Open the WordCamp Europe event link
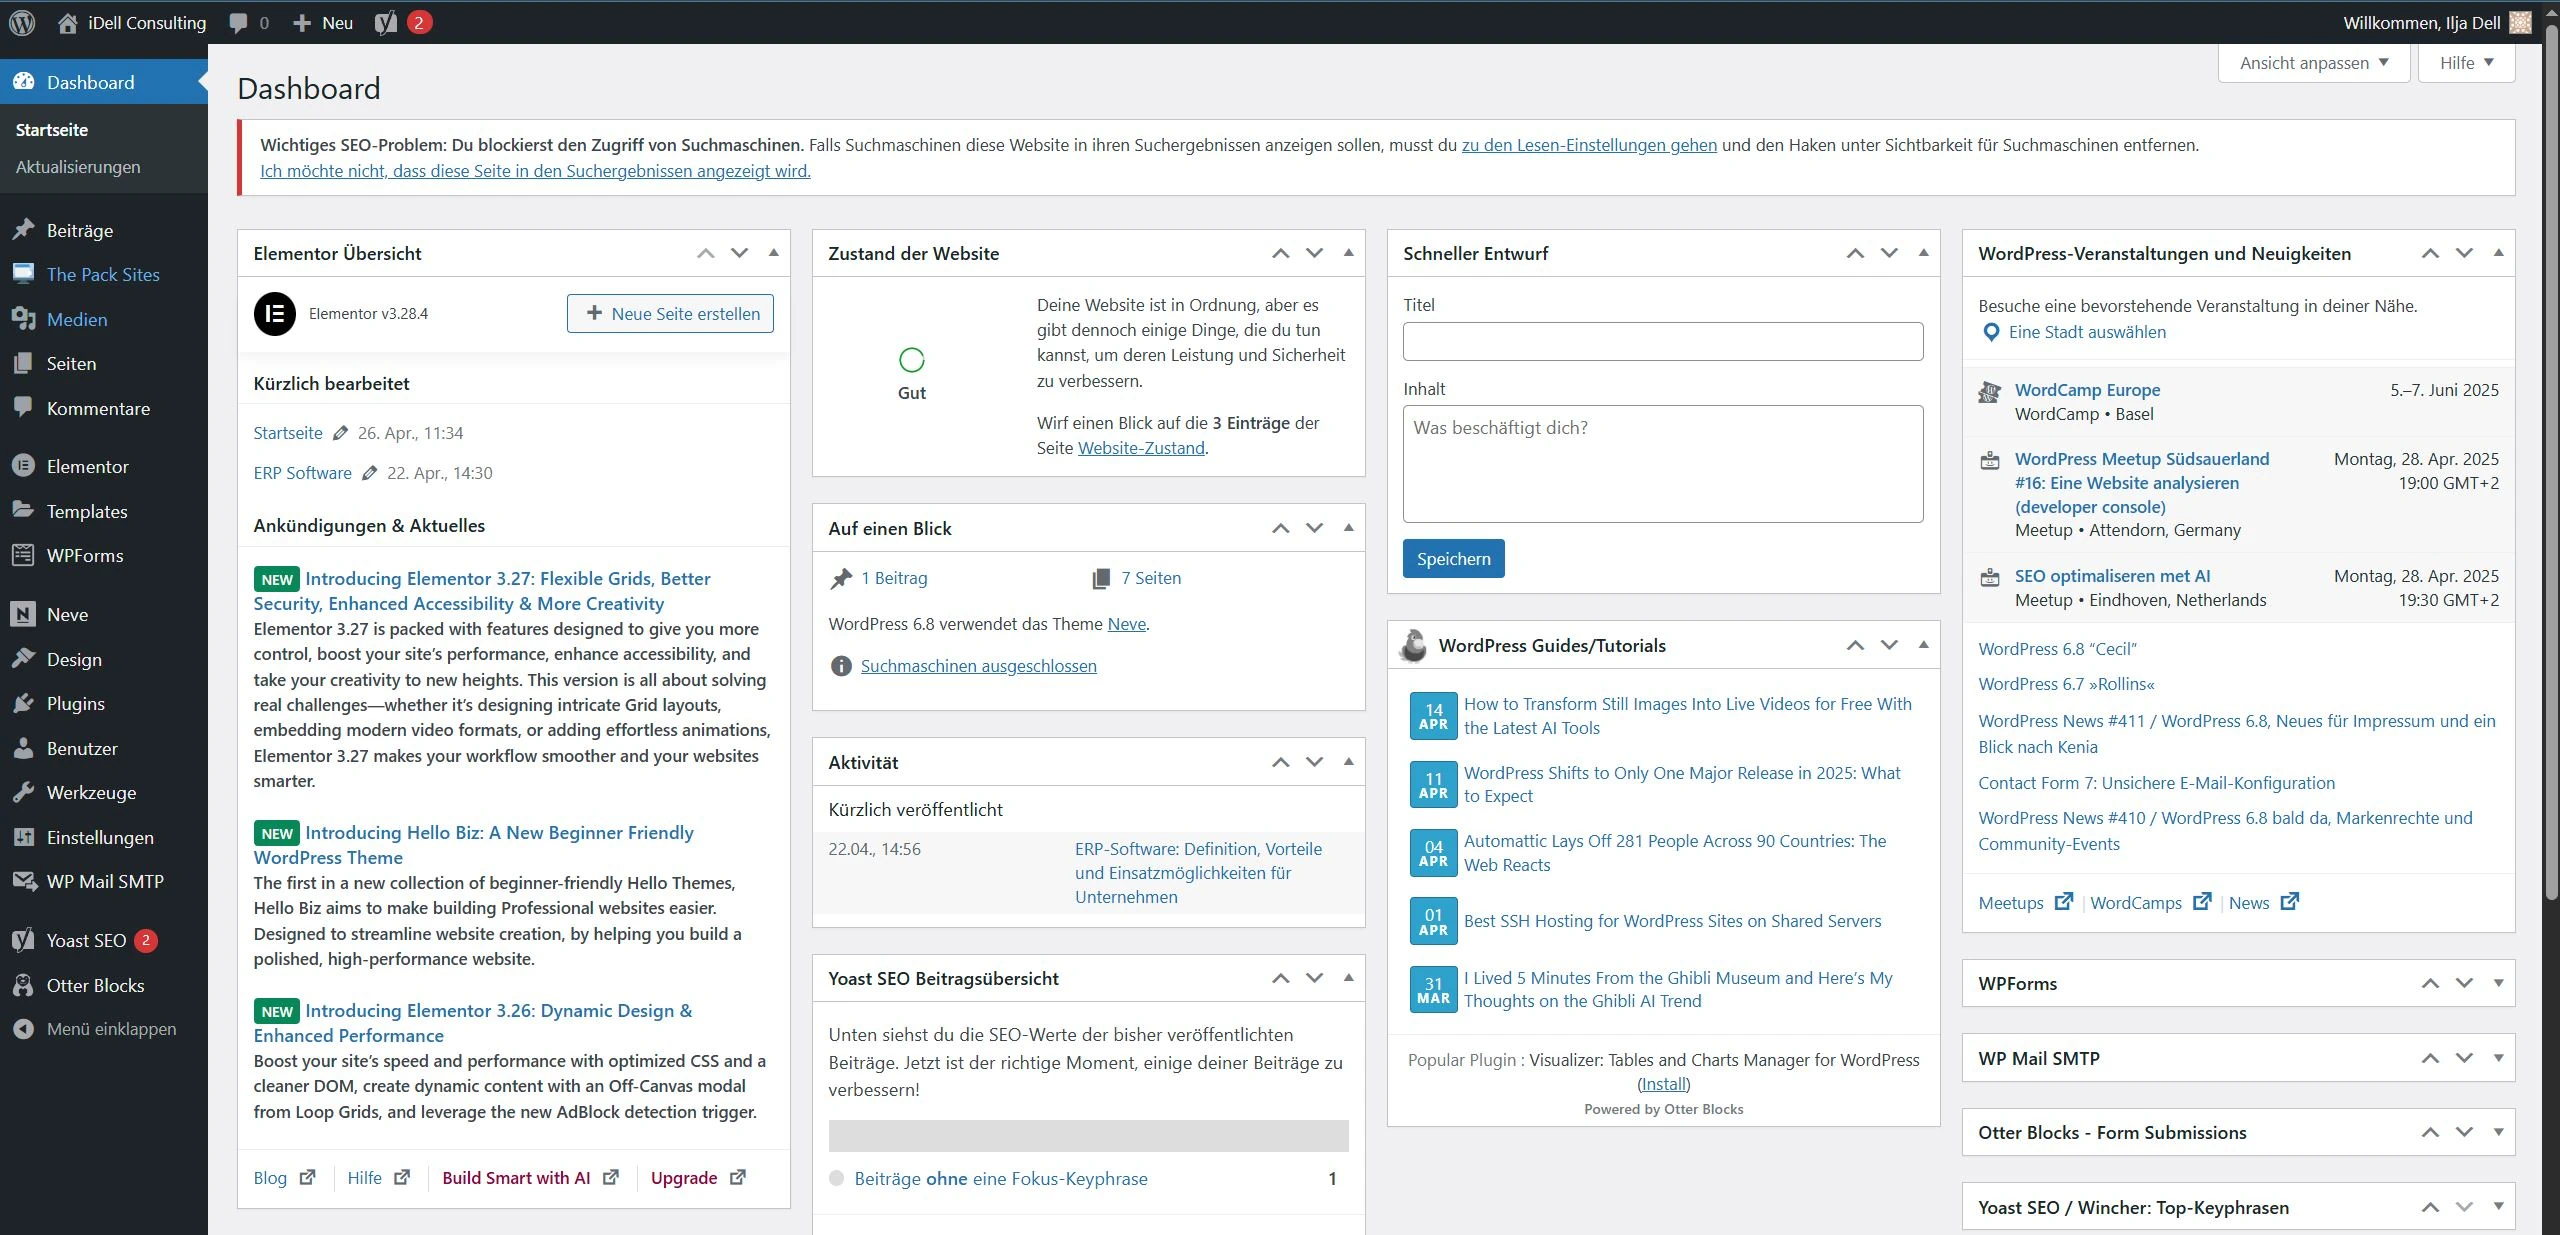 click(x=2087, y=390)
